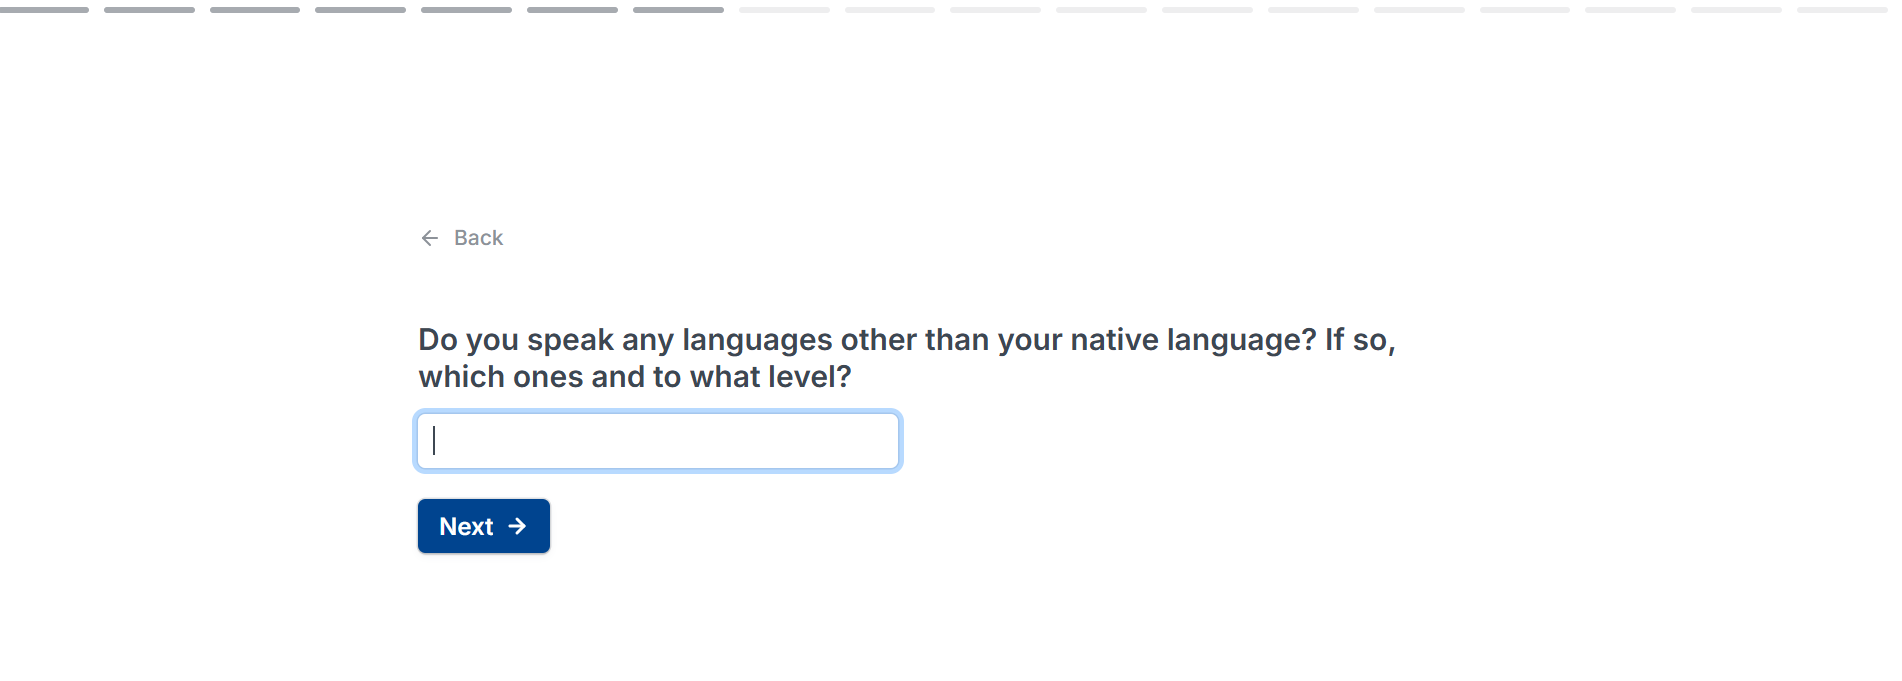This screenshot has height=681, width=1902.
Task: Click the left arrow icon beside Back
Action: click(430, 238)
